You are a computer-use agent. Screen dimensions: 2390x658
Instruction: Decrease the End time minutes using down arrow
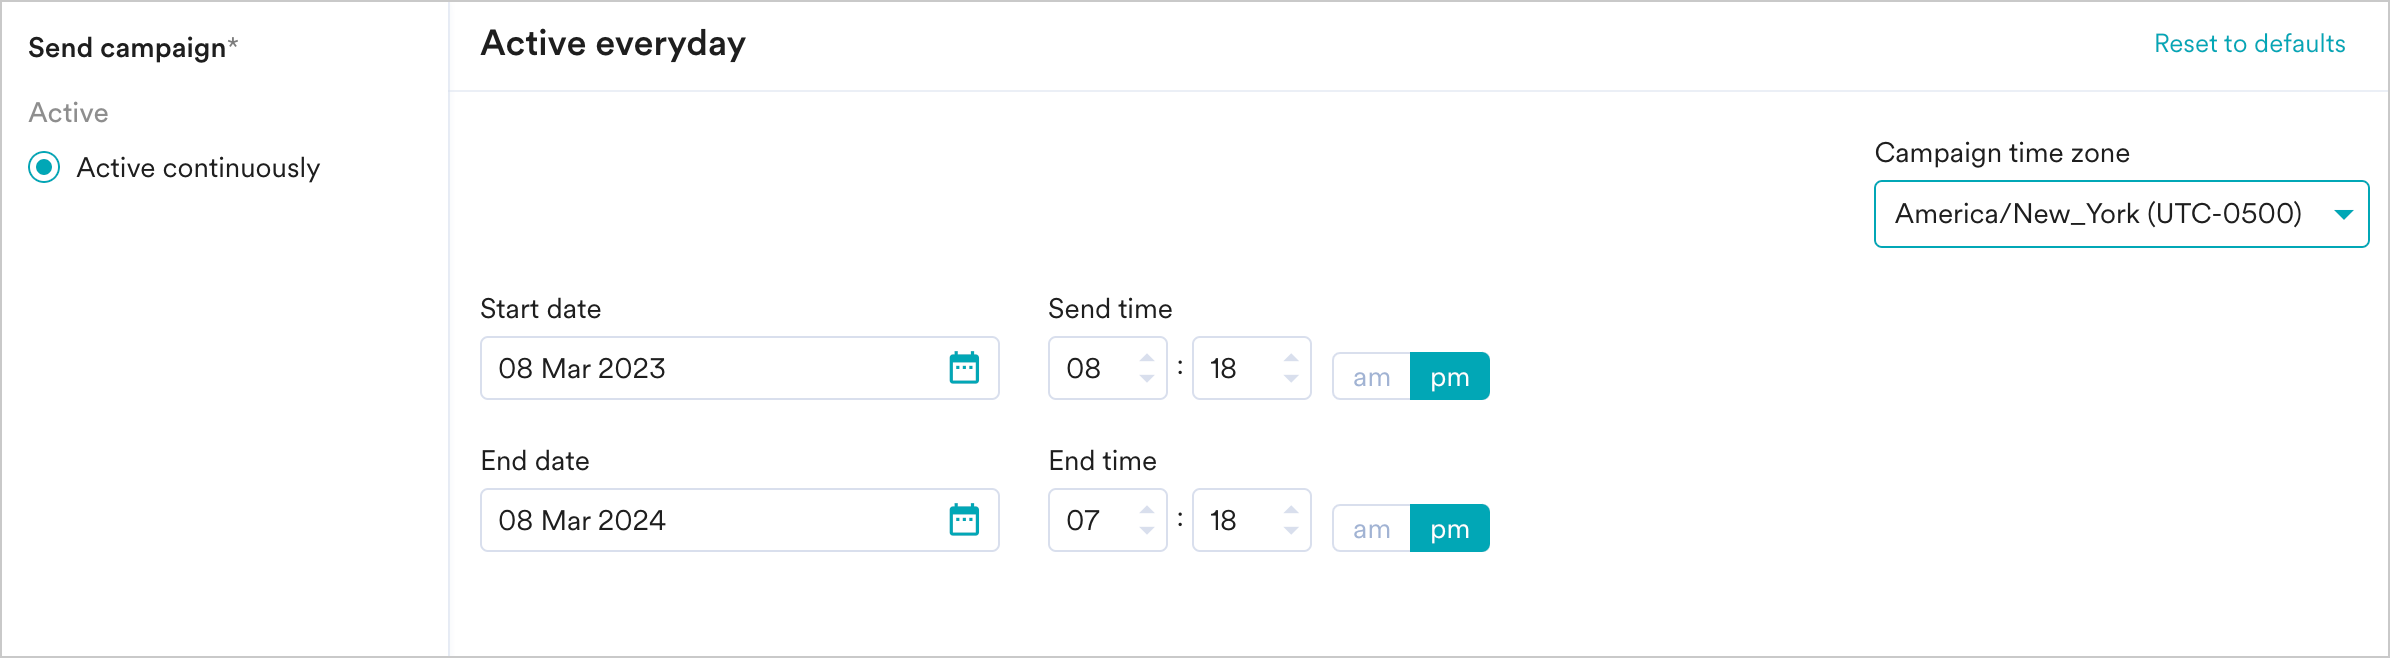(1291, 530)
